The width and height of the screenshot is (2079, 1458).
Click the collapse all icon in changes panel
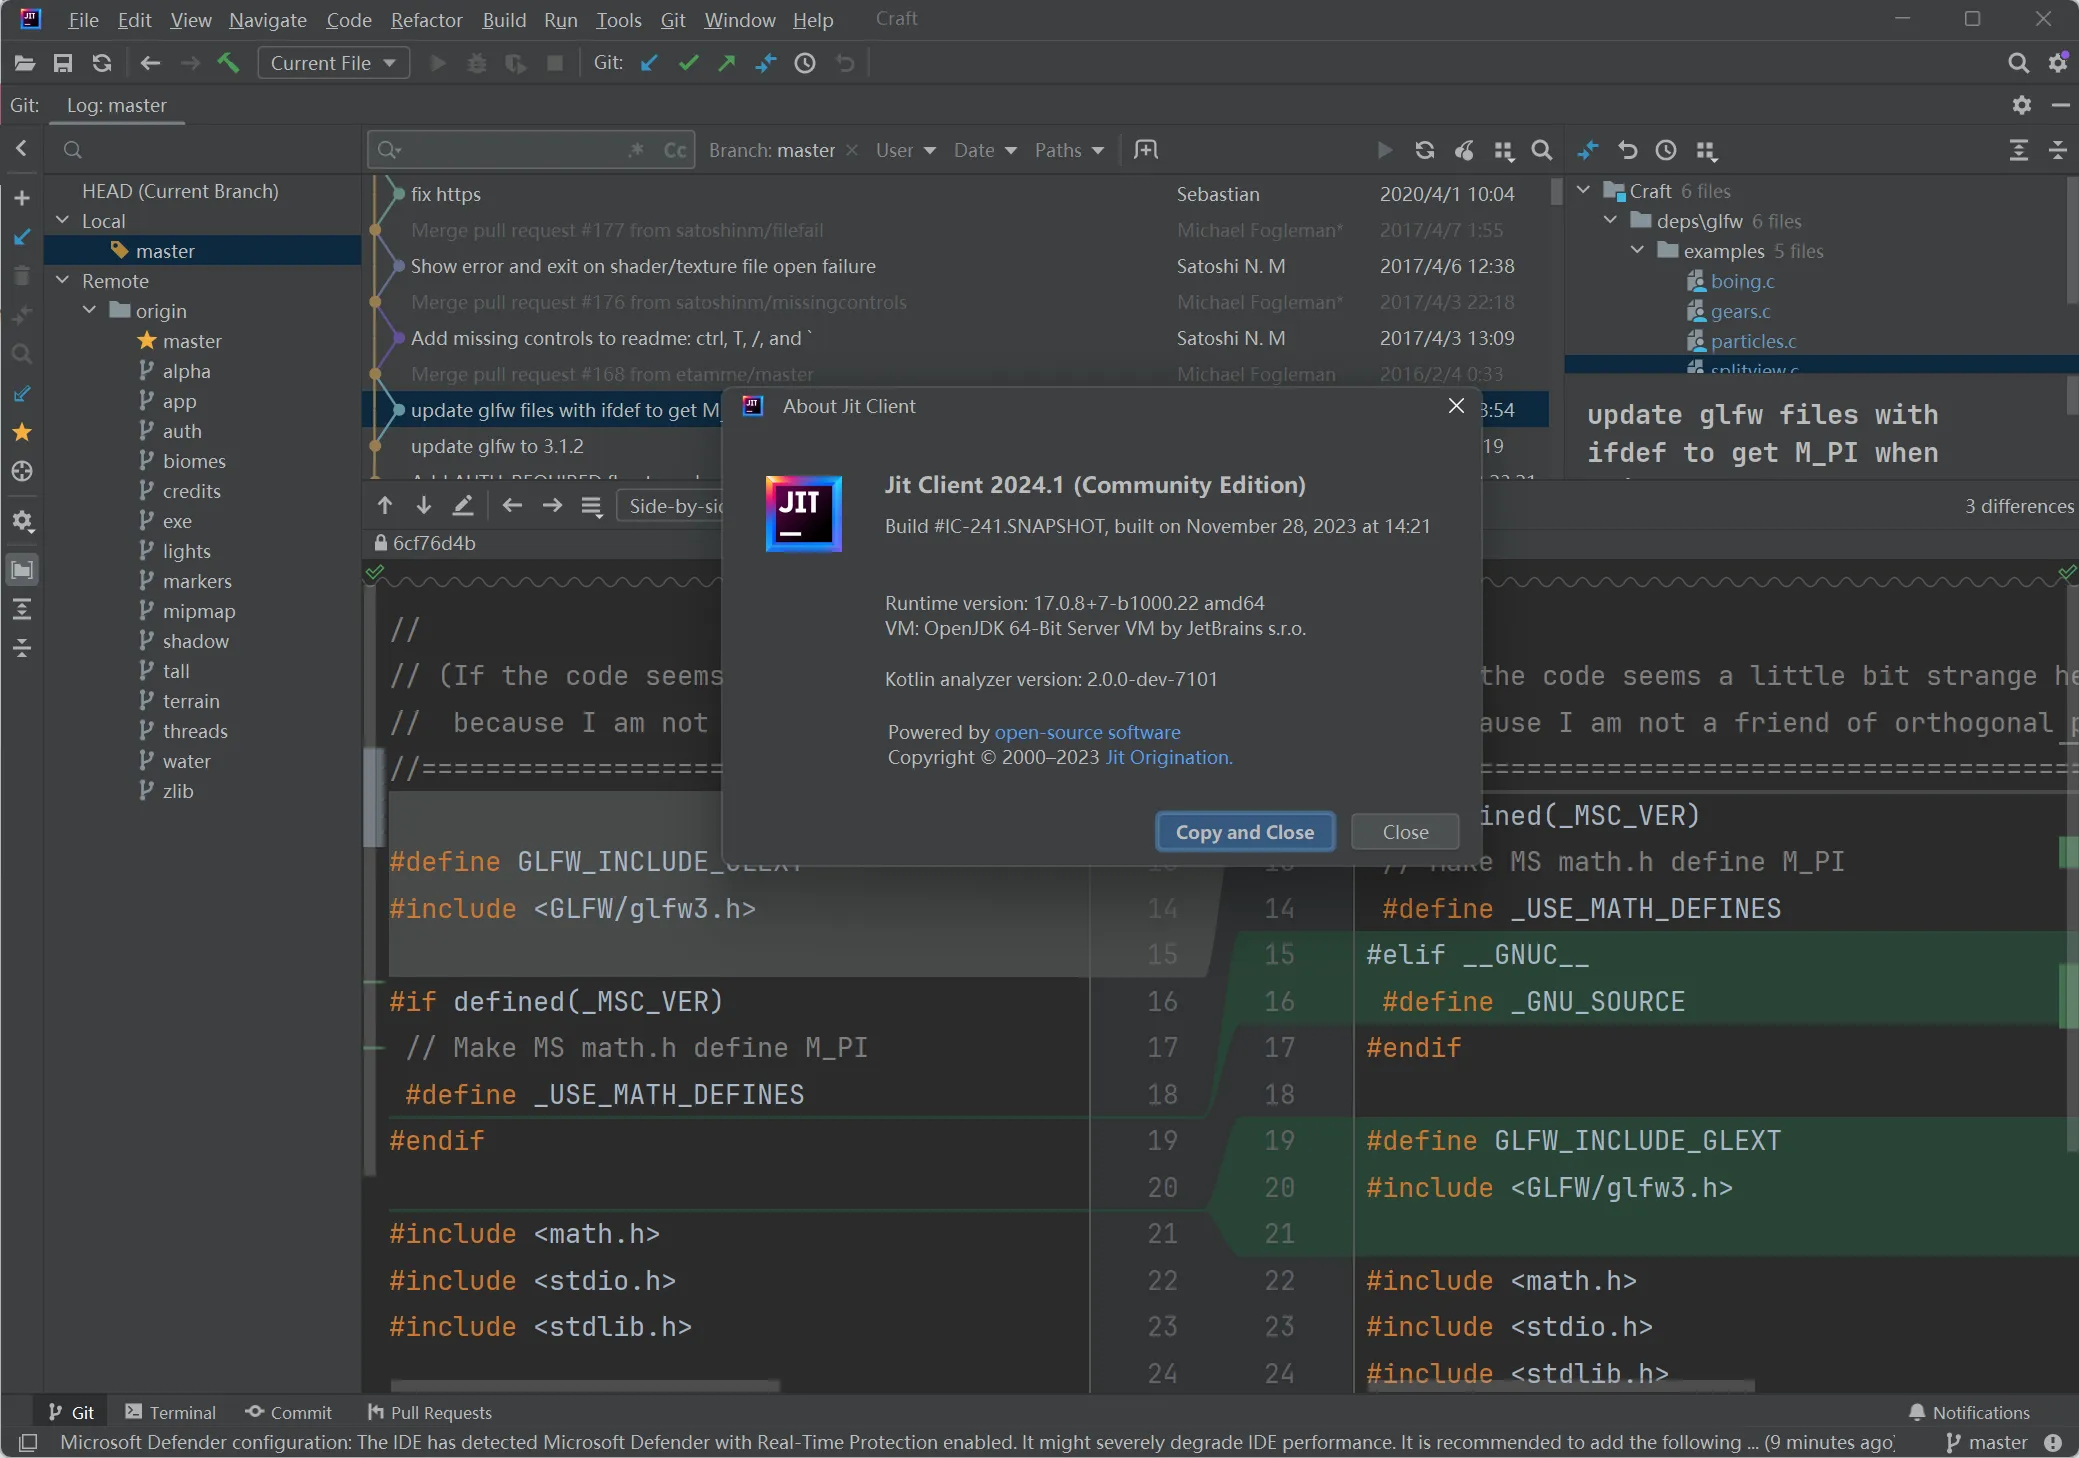[2058, 150]
